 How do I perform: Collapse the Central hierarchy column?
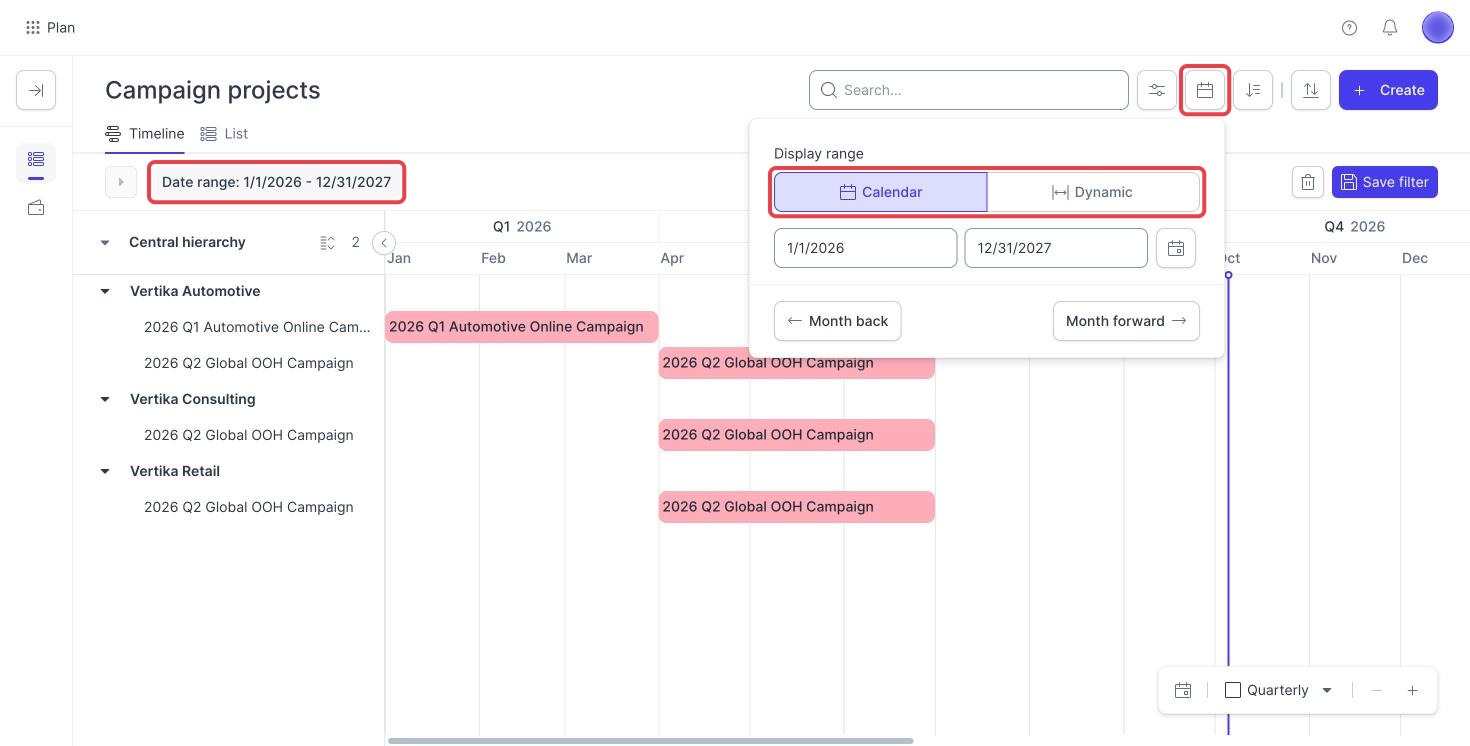point(105,243)
